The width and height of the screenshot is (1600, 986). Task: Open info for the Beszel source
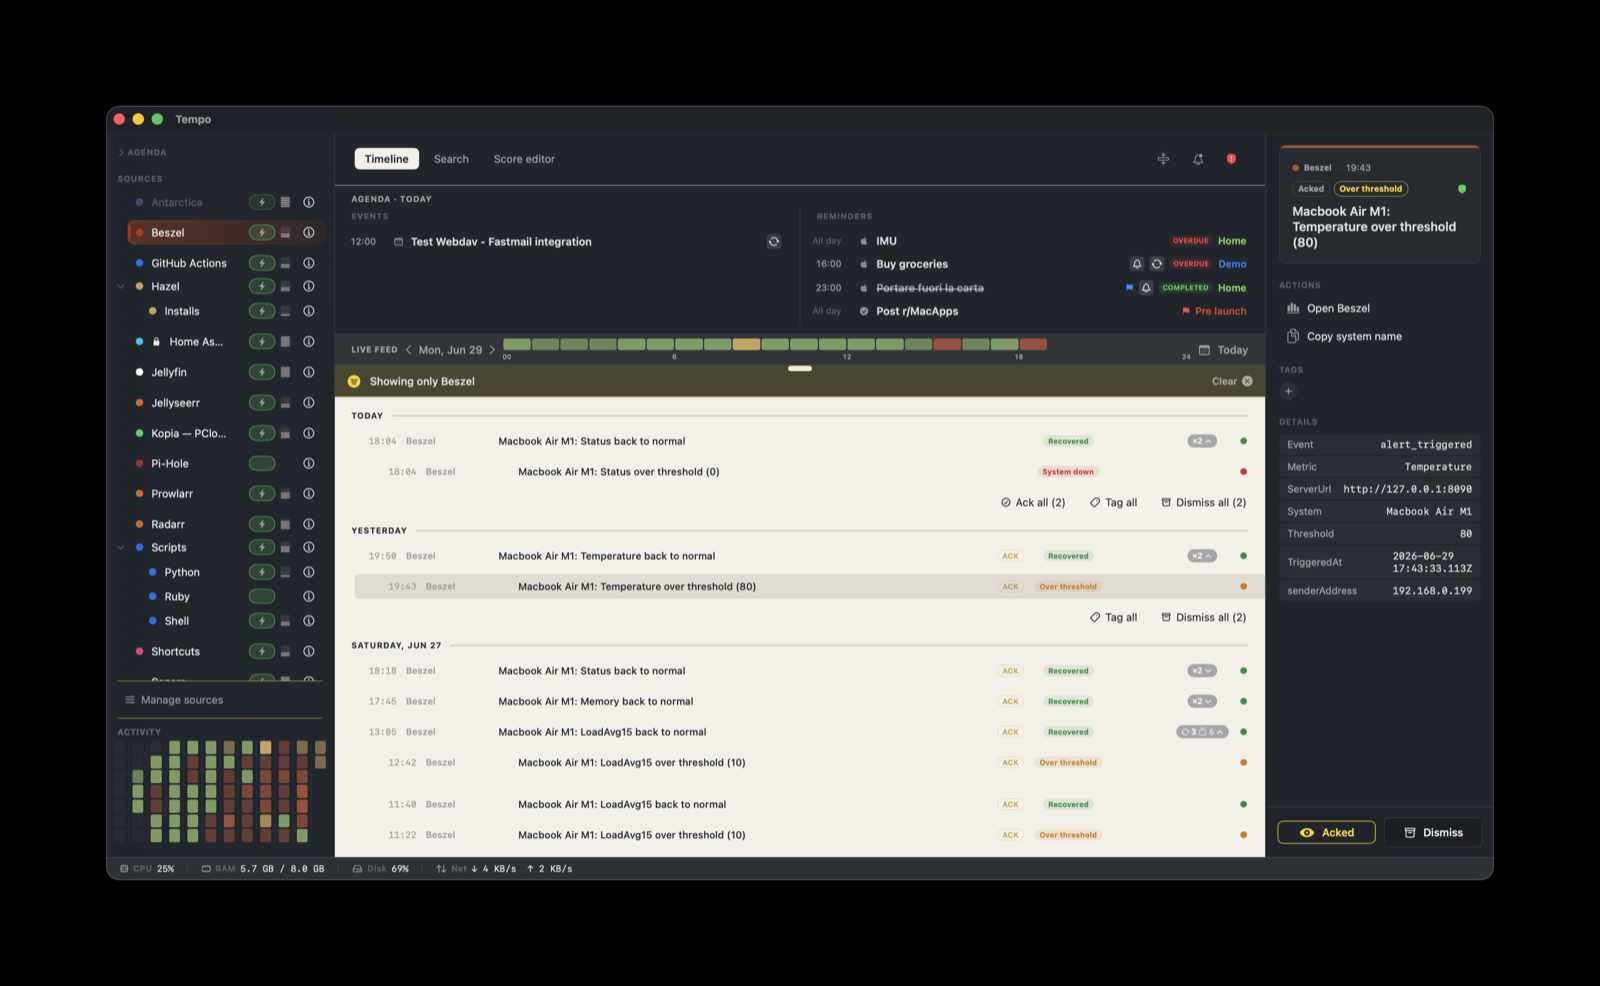(309, 232)
